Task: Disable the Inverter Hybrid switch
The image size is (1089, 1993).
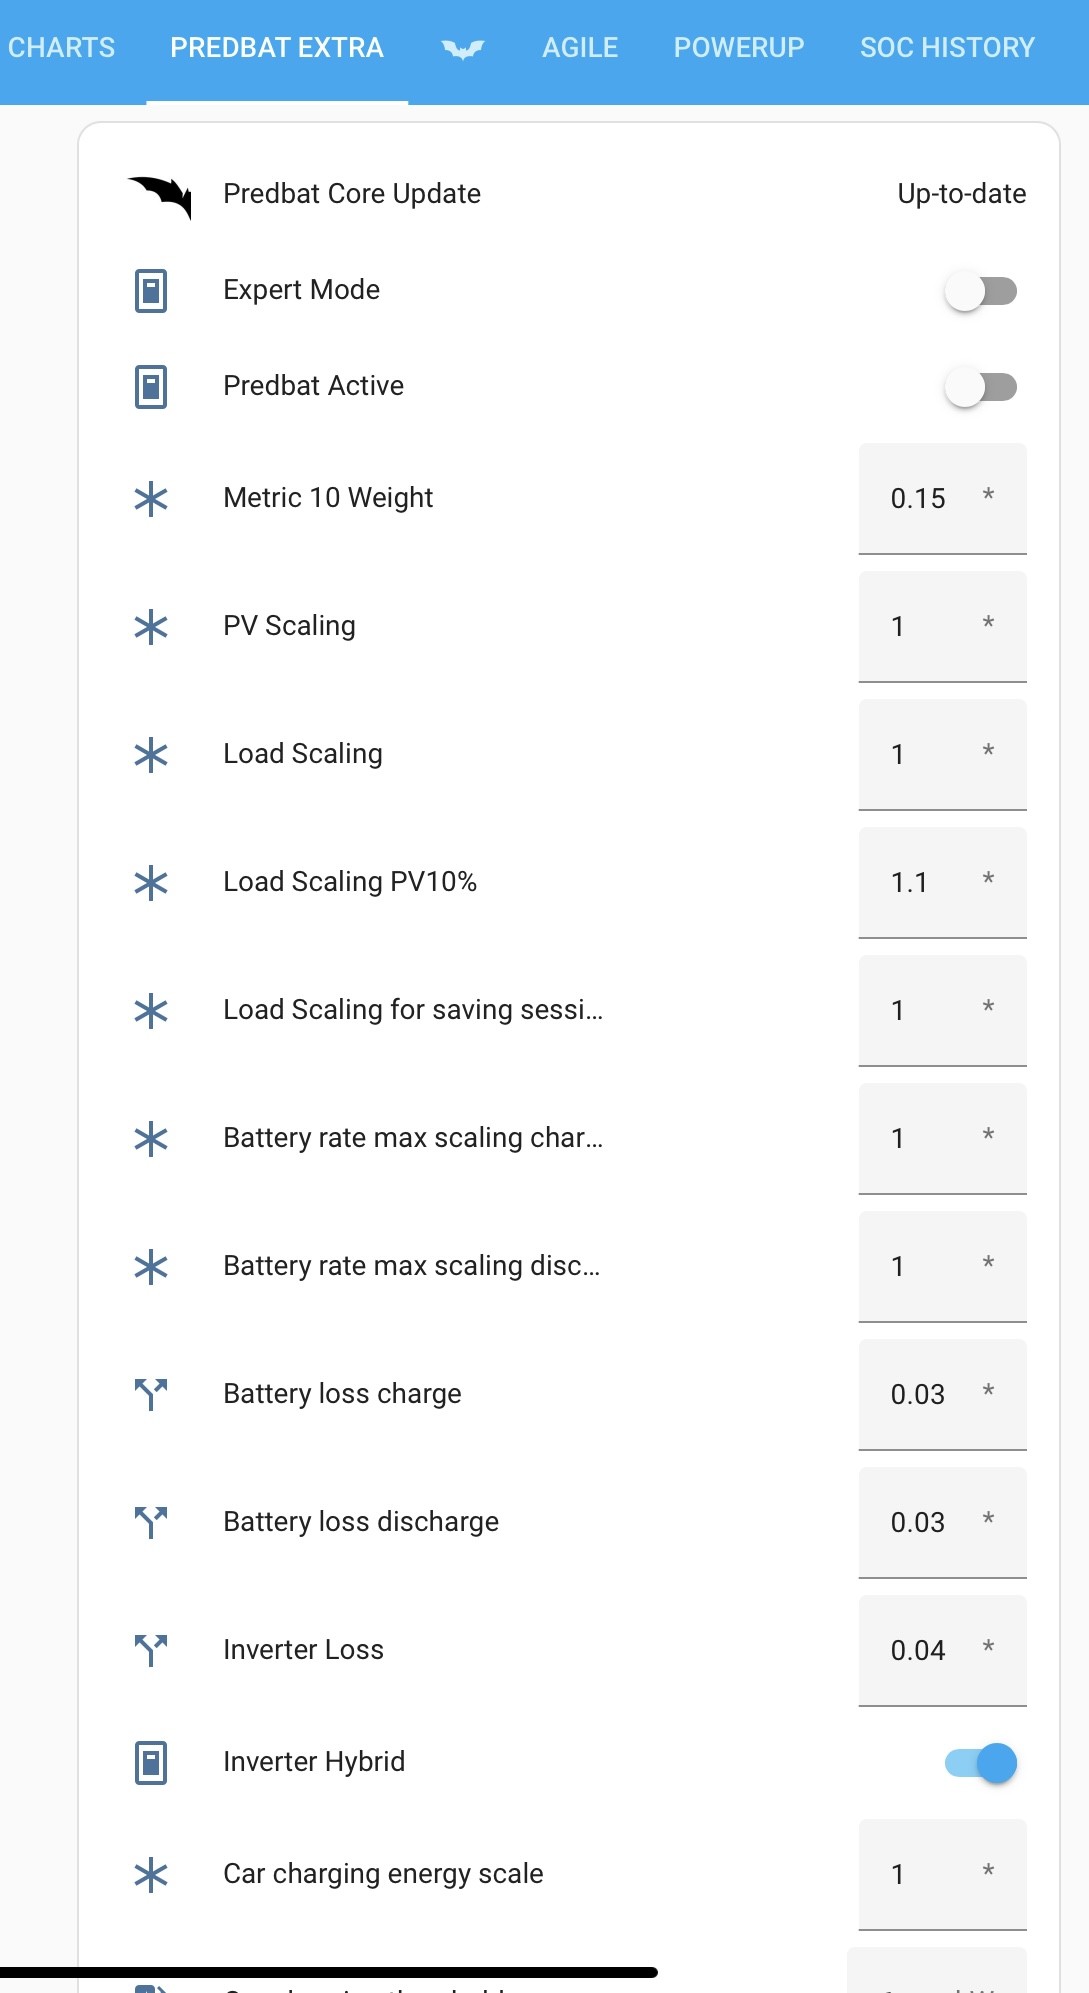Action: click(x=981, y=1763)
